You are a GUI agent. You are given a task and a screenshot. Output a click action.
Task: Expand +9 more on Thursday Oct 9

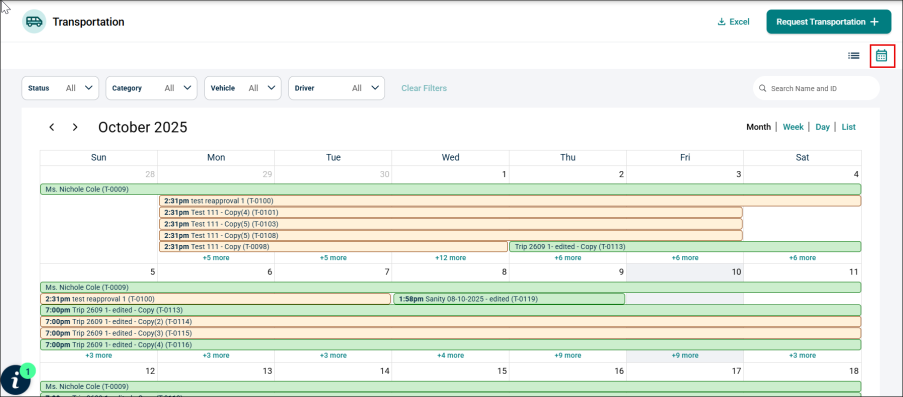[x=568, y=356]
